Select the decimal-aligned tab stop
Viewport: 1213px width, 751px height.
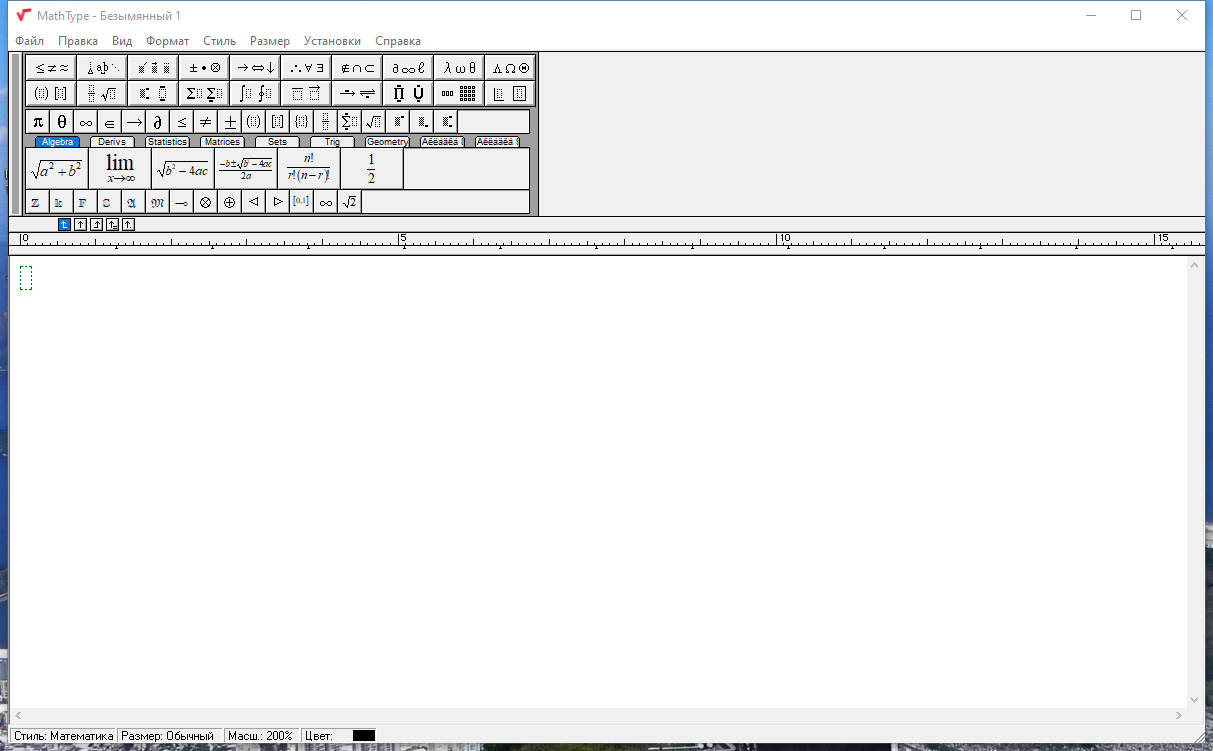click(x=128, y=225)
